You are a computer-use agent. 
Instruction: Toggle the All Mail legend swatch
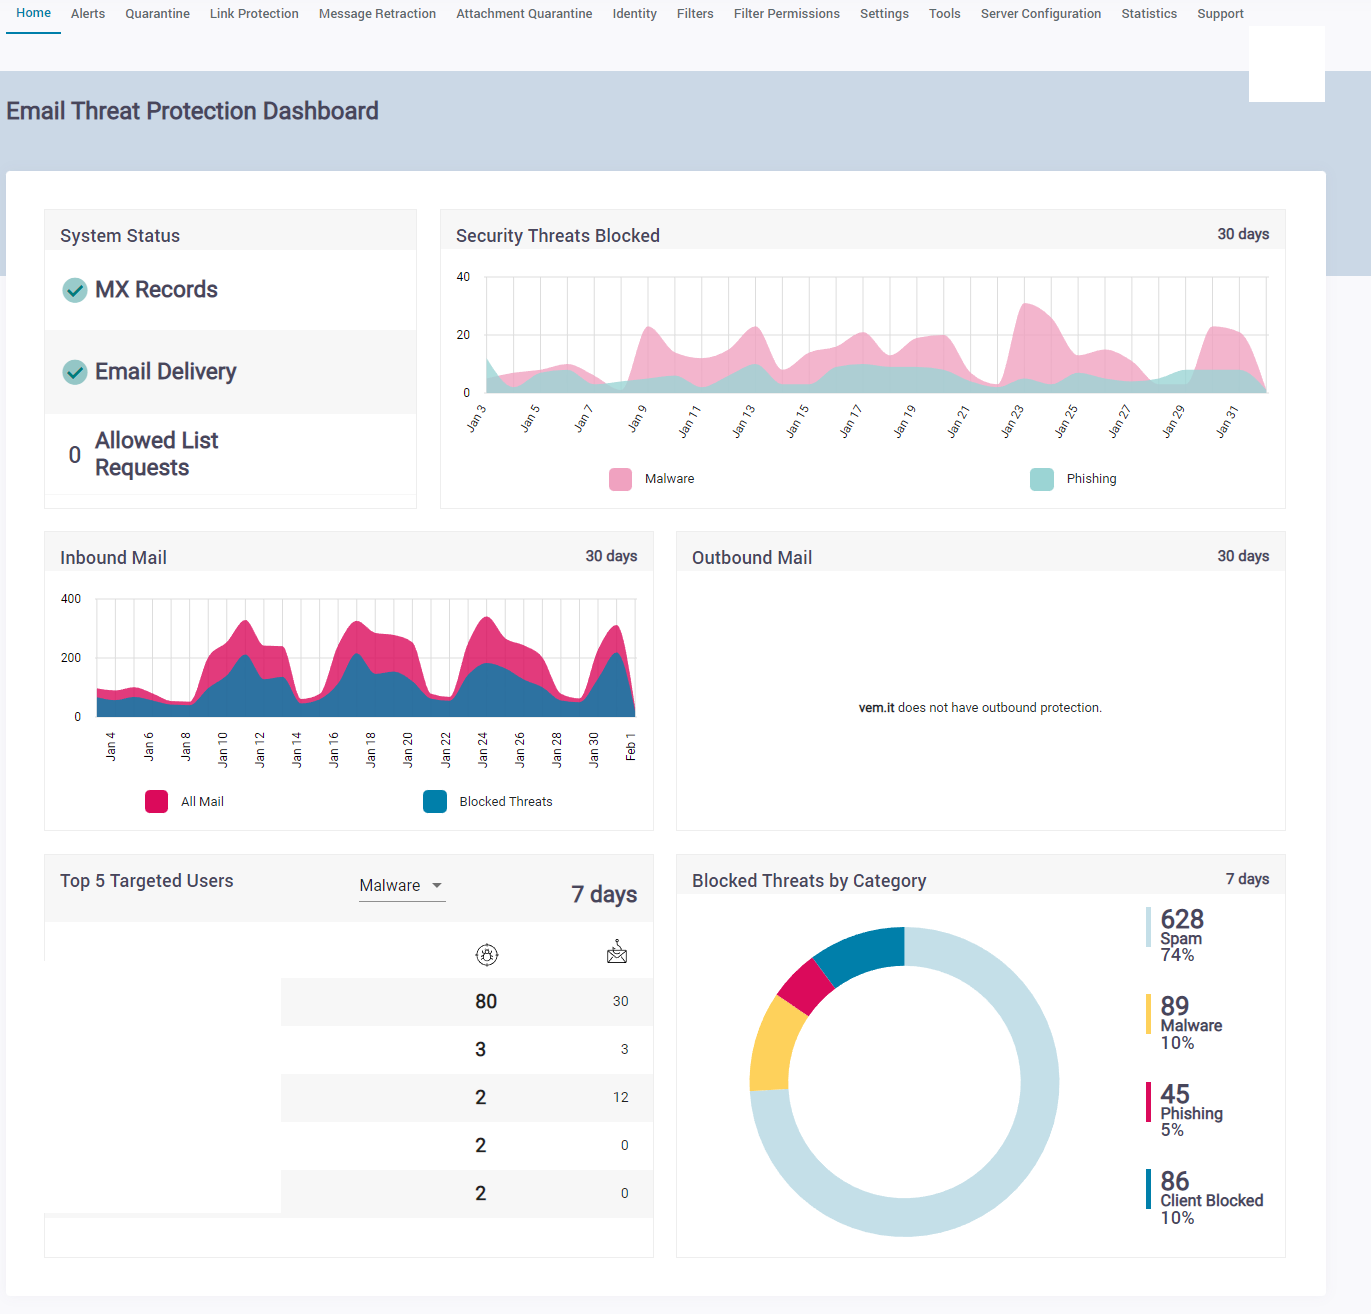157,801
